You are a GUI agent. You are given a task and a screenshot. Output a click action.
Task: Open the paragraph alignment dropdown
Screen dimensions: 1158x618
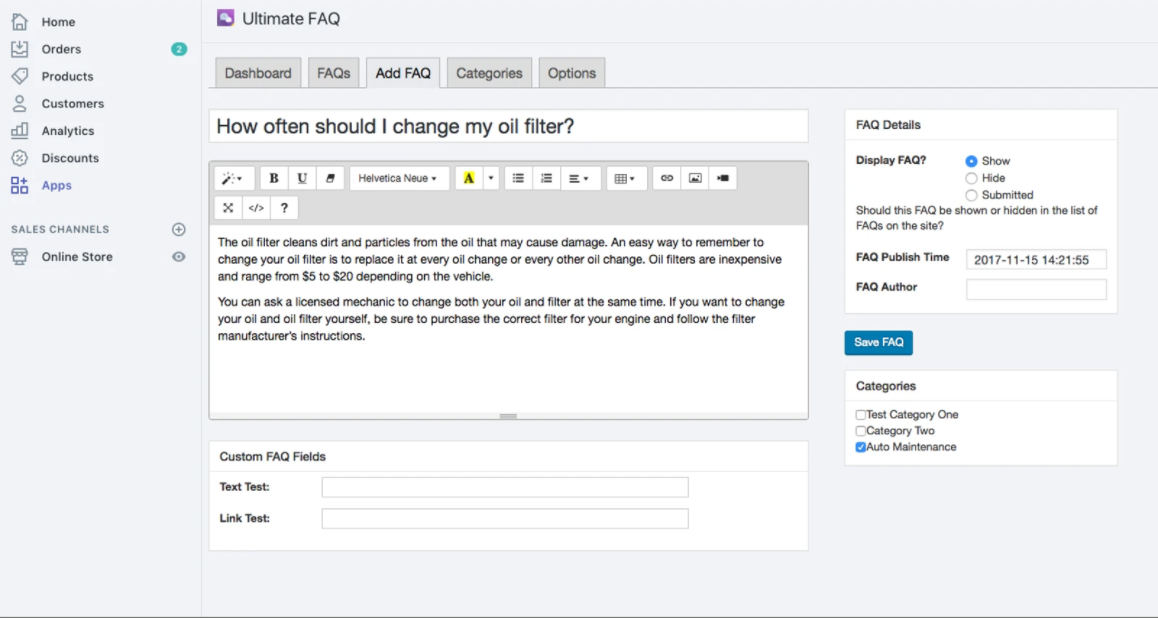tap(580, 178)
